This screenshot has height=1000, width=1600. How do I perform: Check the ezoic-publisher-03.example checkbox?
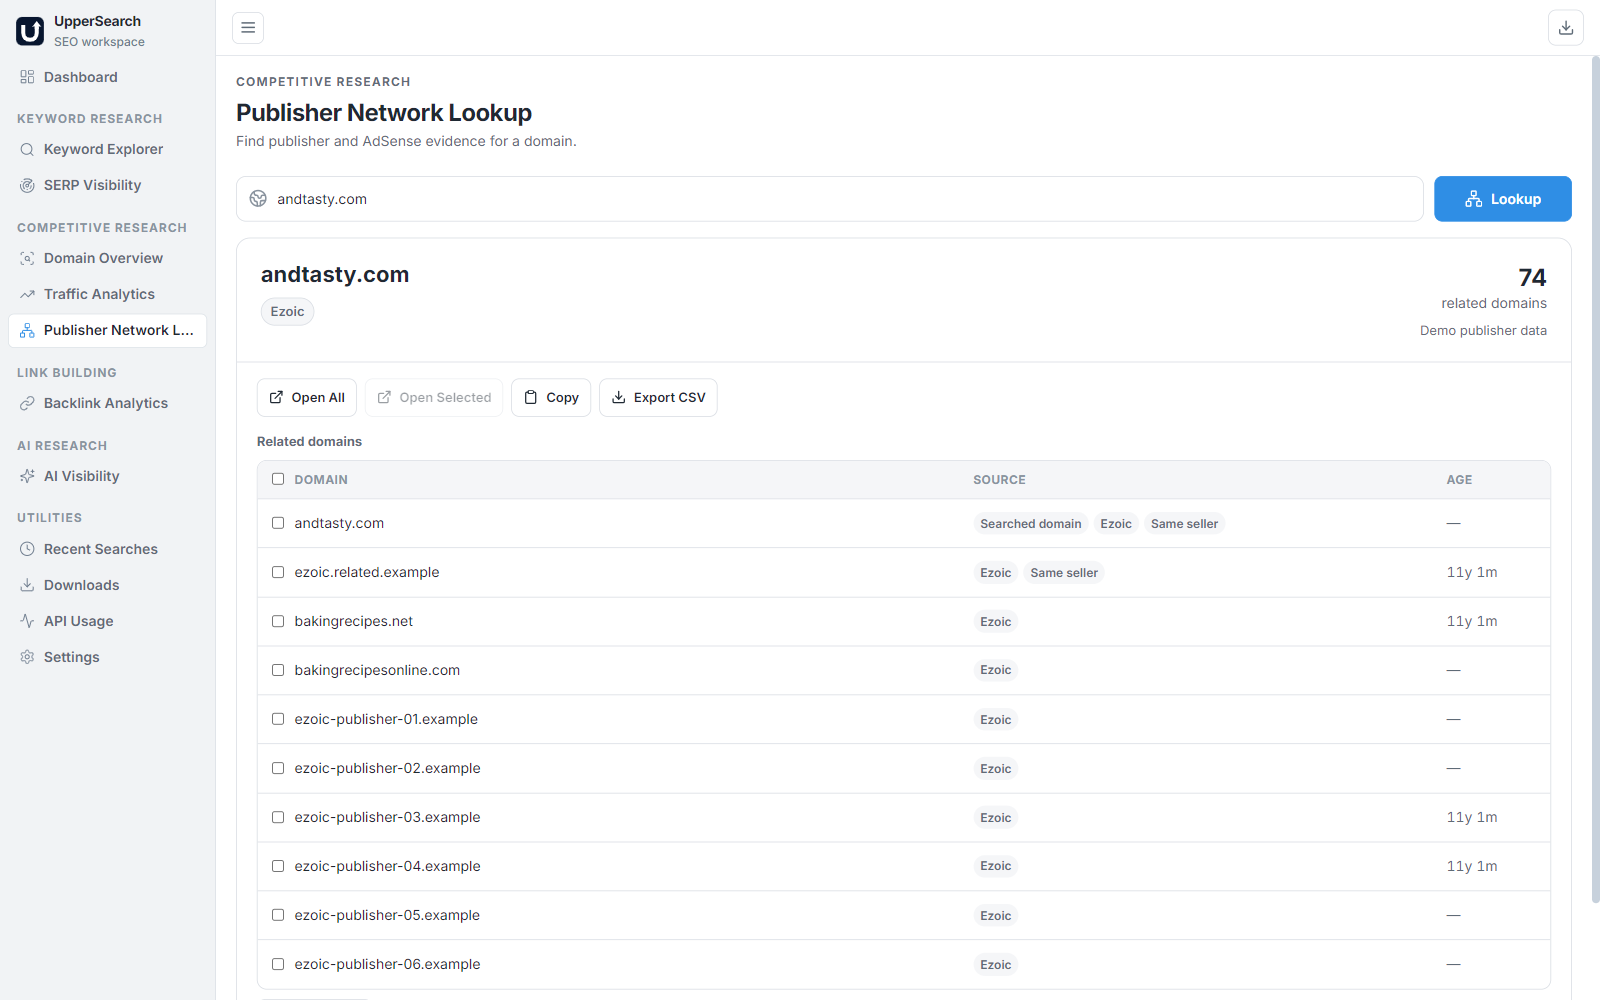click(278, 817)
